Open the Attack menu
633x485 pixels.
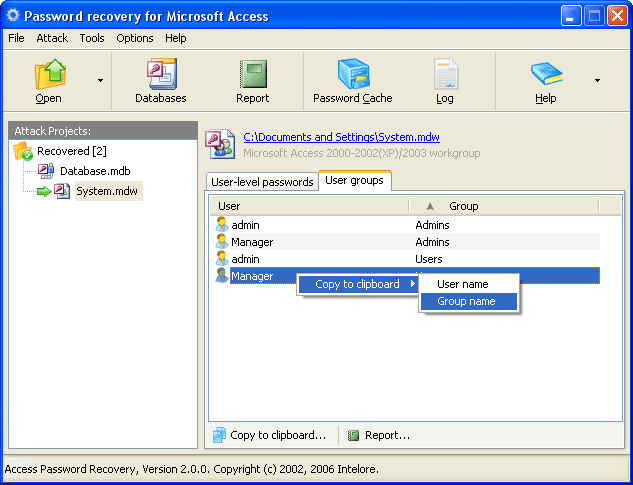(x=52, y=38)
